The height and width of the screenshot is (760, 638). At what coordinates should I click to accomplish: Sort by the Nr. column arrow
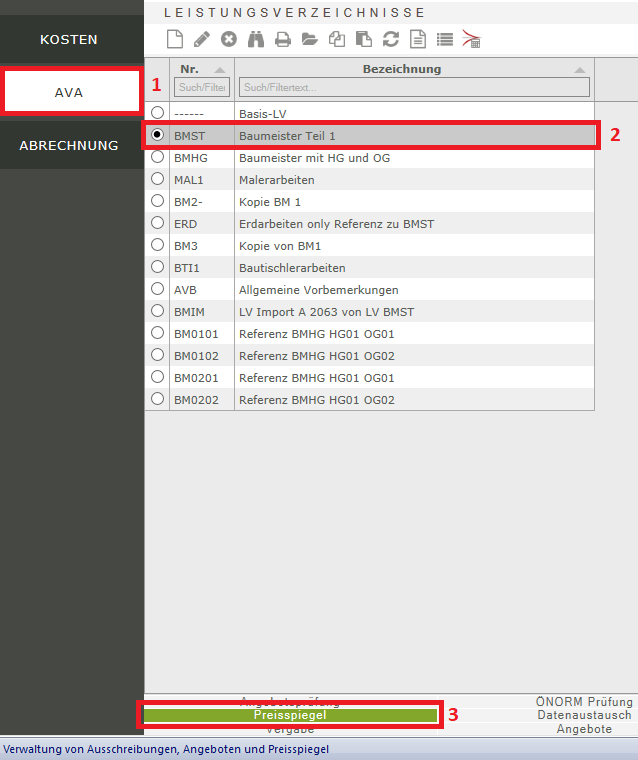pos(220,70)
